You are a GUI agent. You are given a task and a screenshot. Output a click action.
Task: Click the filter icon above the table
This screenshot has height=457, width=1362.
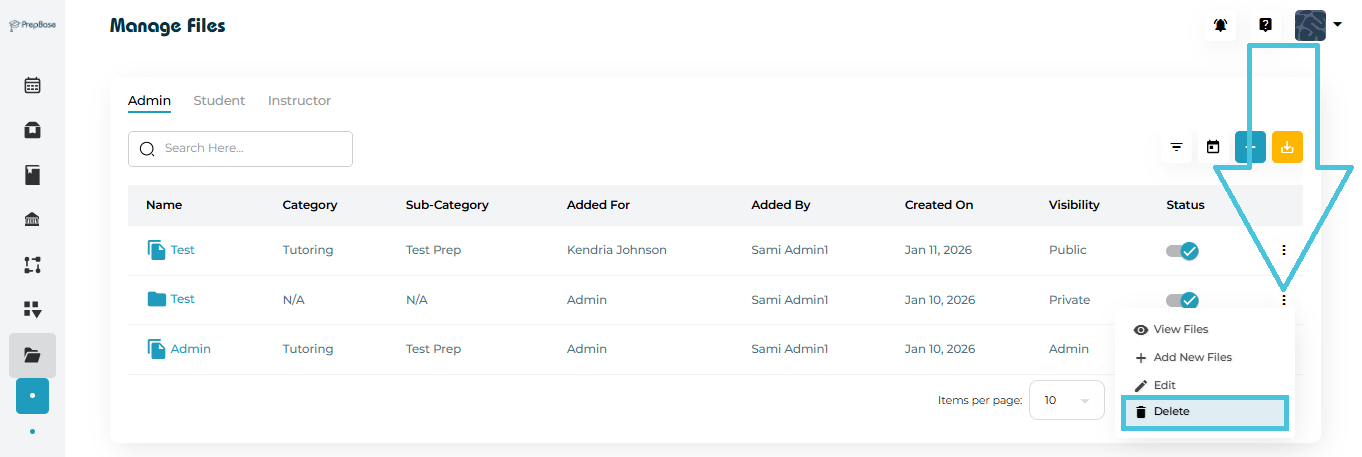pyautogui.click(x=1177, y=148)
